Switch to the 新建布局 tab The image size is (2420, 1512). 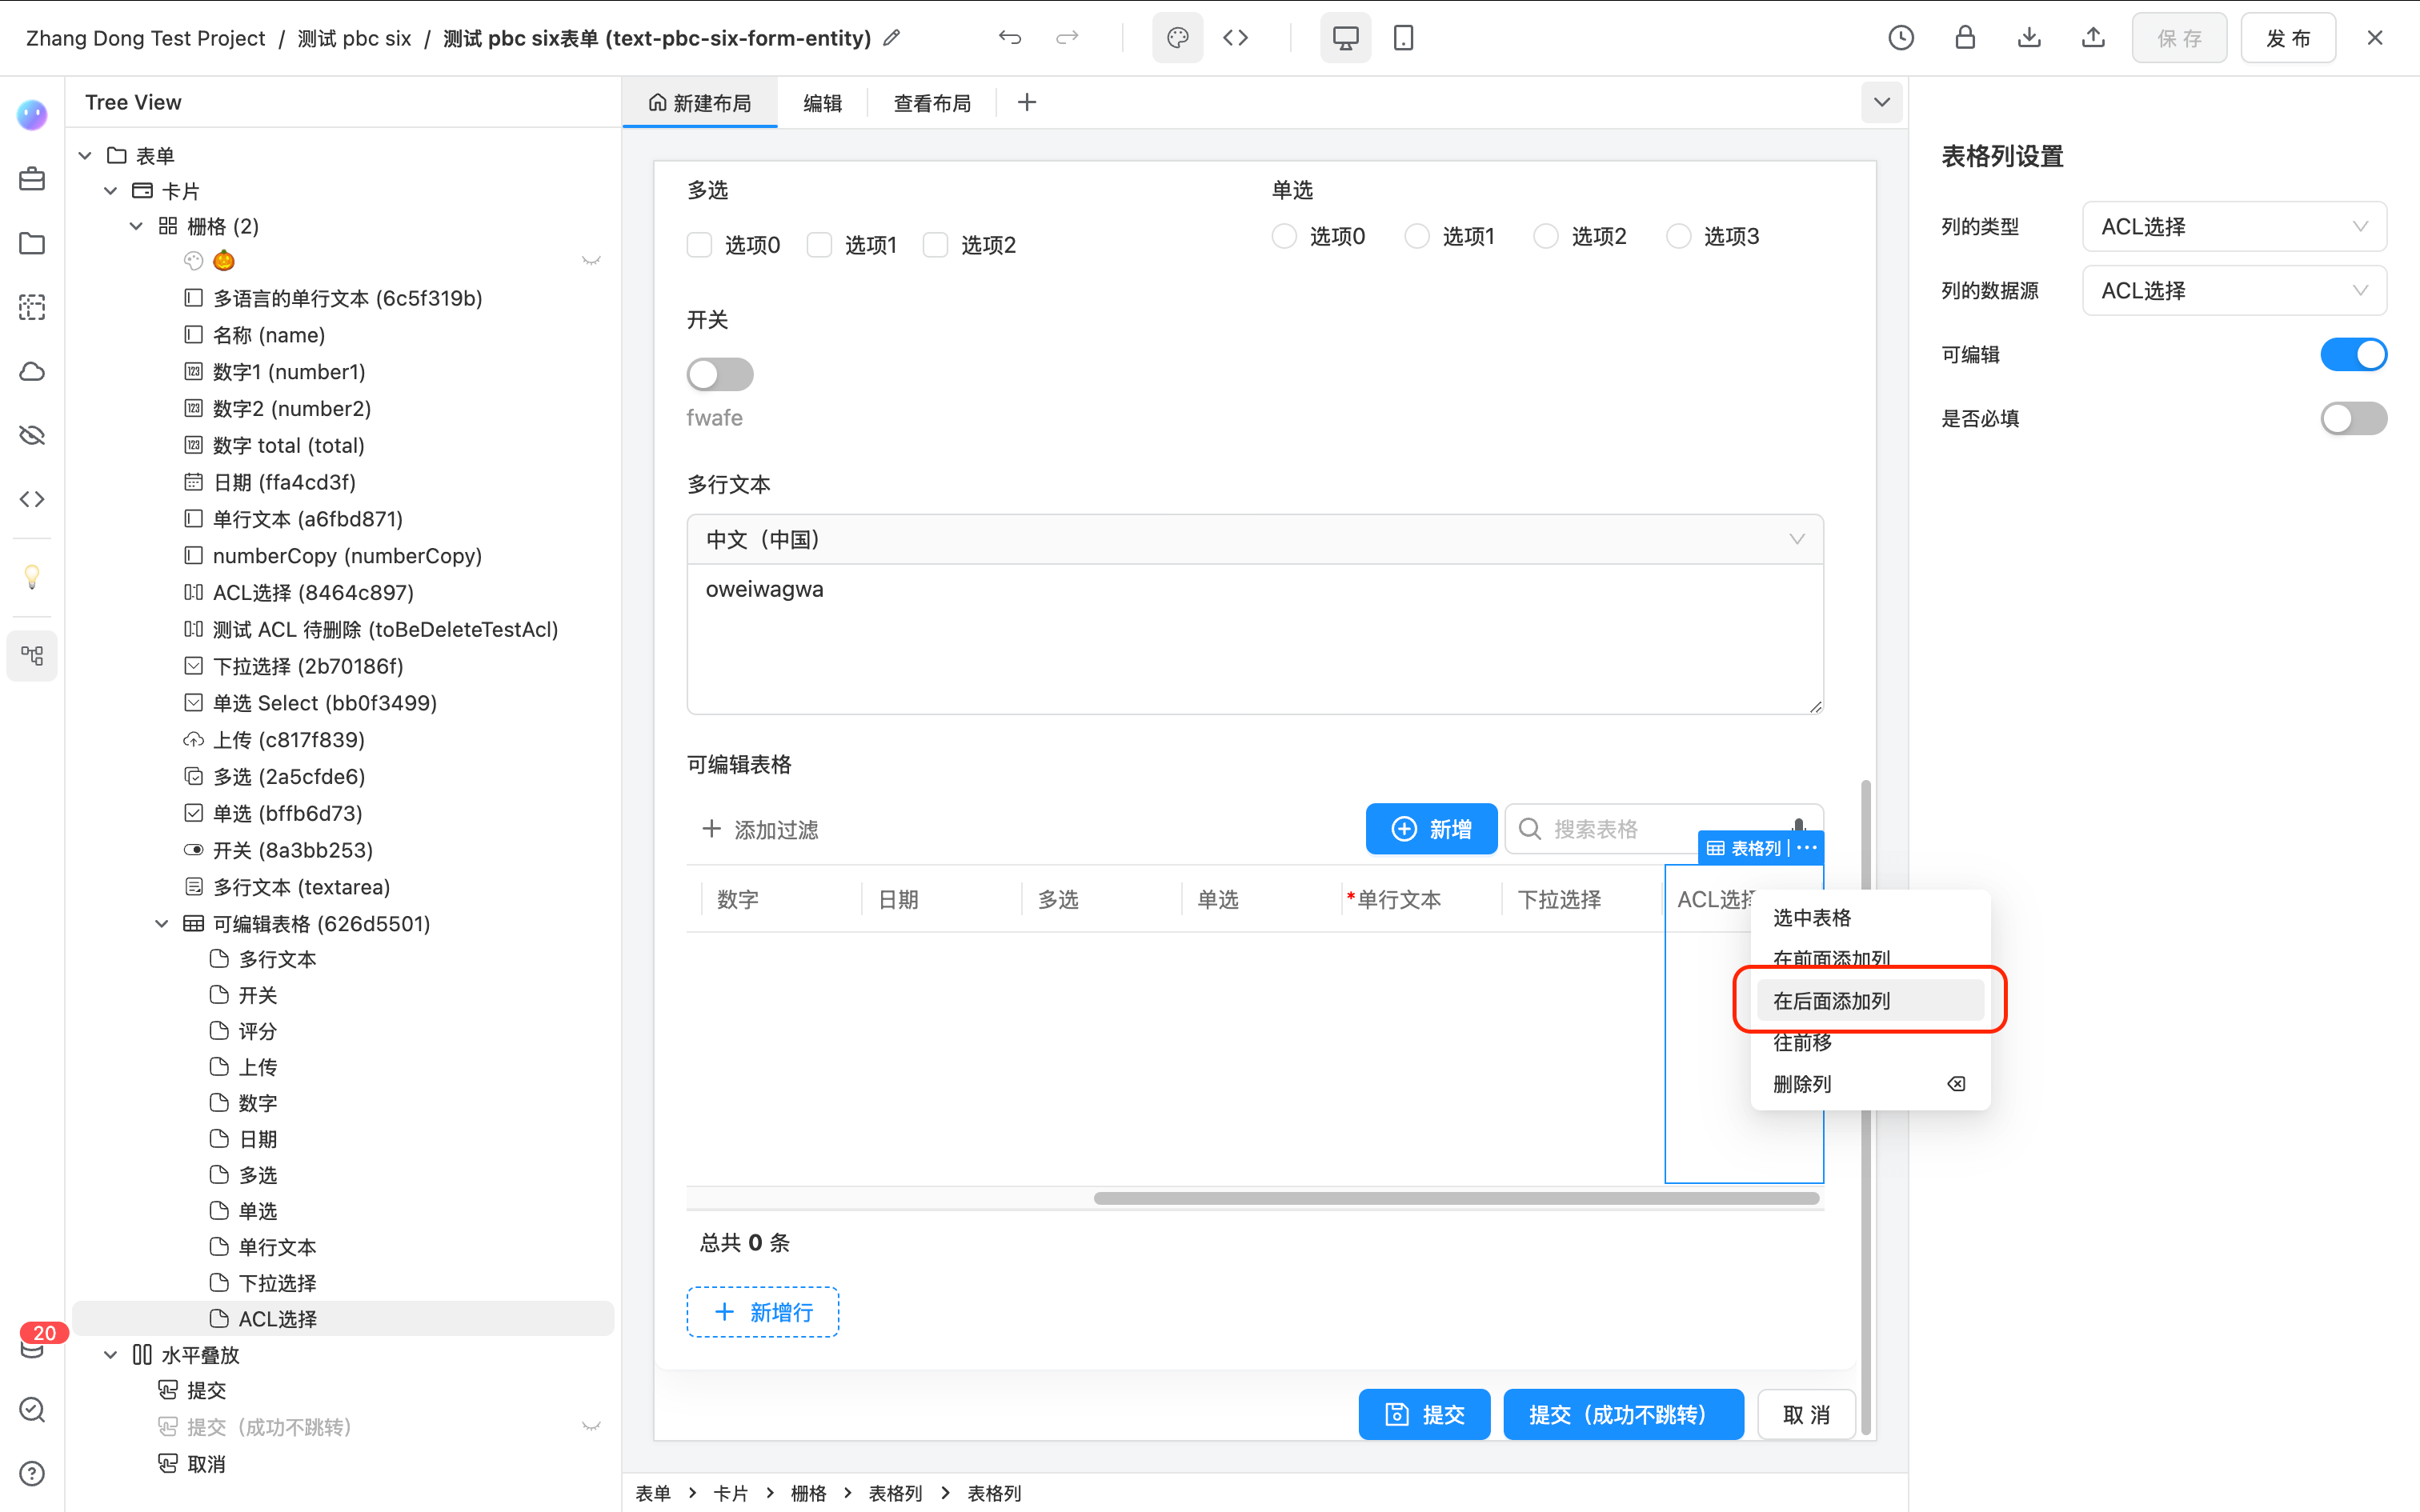(700, 103)
